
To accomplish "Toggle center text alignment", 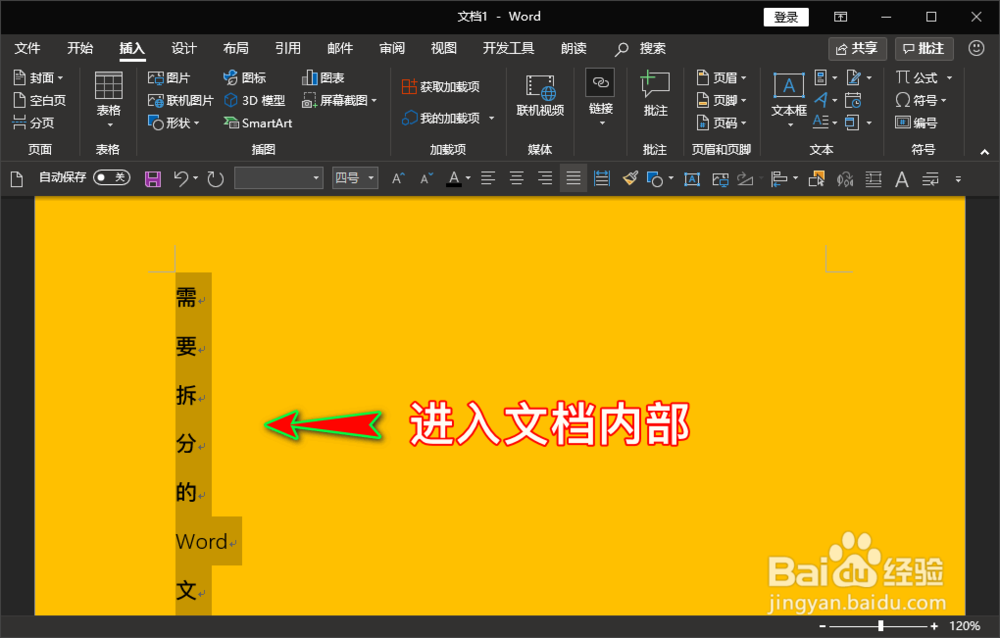I will click(515, 178).
